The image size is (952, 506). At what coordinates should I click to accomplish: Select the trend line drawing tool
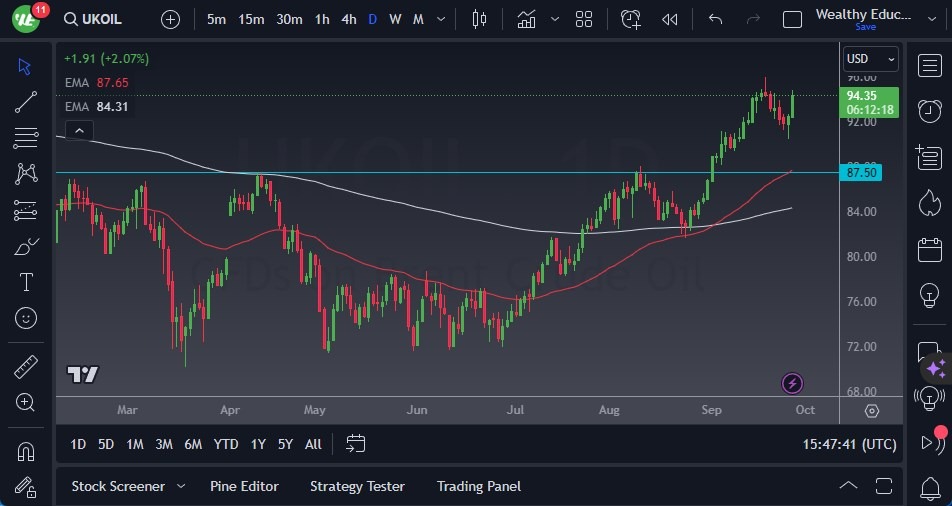27,101
